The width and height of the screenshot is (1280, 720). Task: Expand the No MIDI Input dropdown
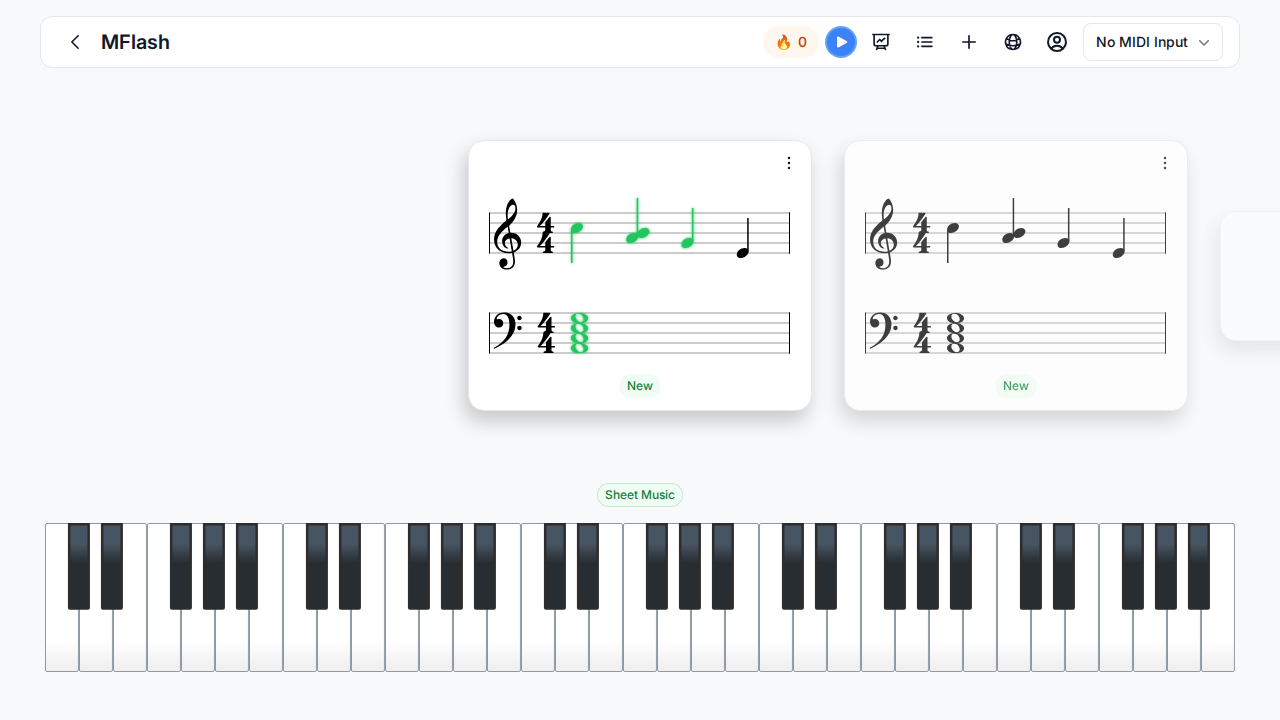[1153, 42]
